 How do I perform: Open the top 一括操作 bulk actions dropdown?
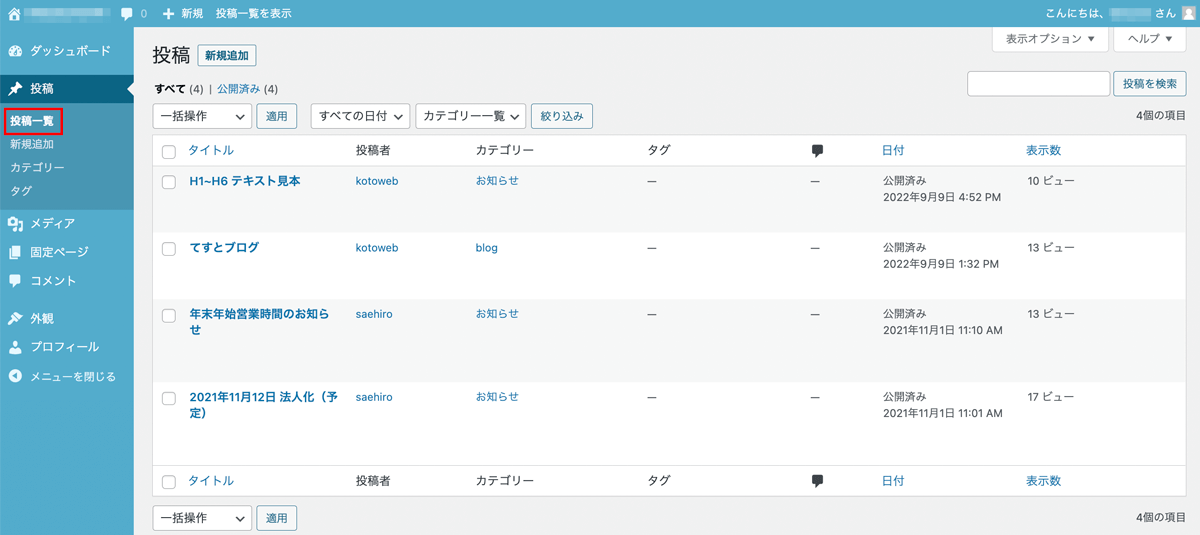(202, 117)
